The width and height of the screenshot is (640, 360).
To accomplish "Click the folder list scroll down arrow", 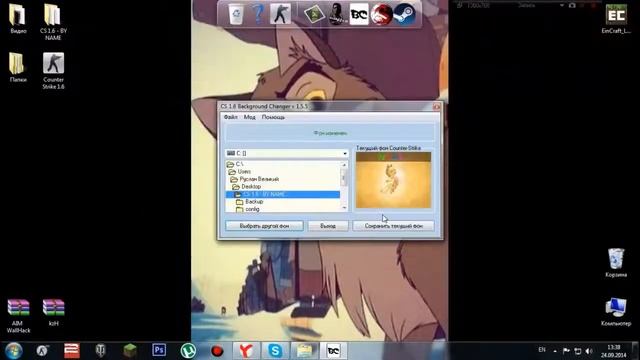I will pos(344,208).
